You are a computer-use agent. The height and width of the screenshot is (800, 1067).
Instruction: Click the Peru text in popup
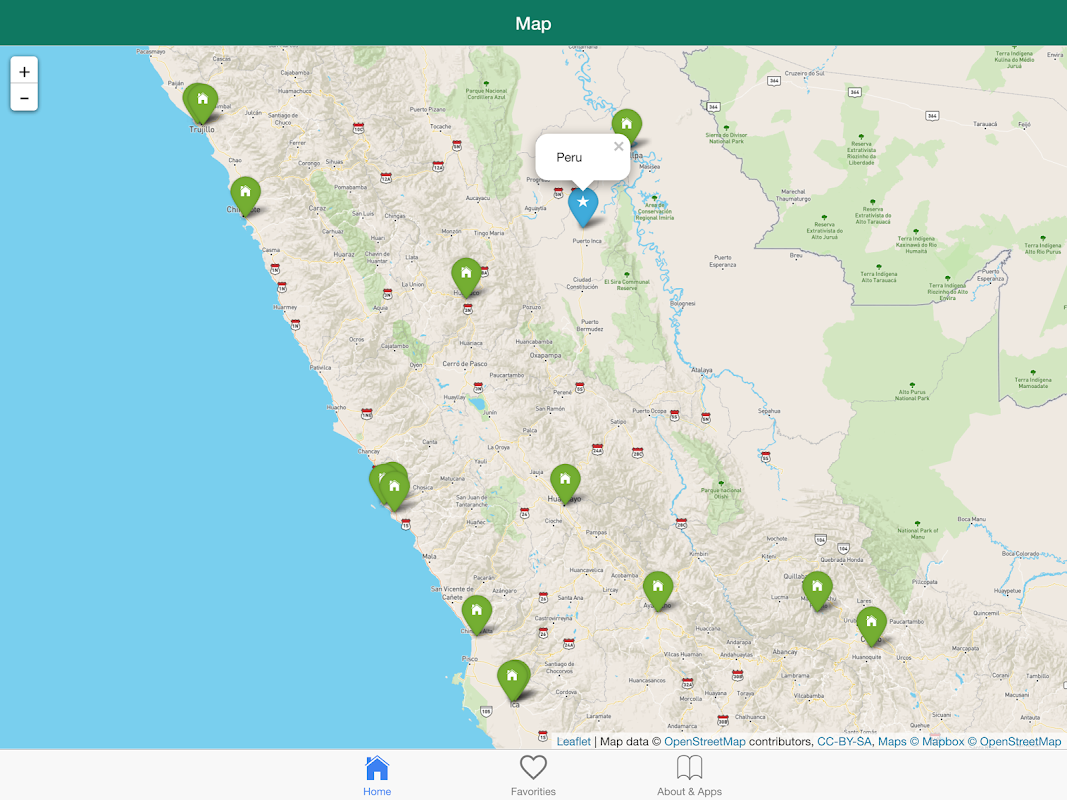pos(569,158)
